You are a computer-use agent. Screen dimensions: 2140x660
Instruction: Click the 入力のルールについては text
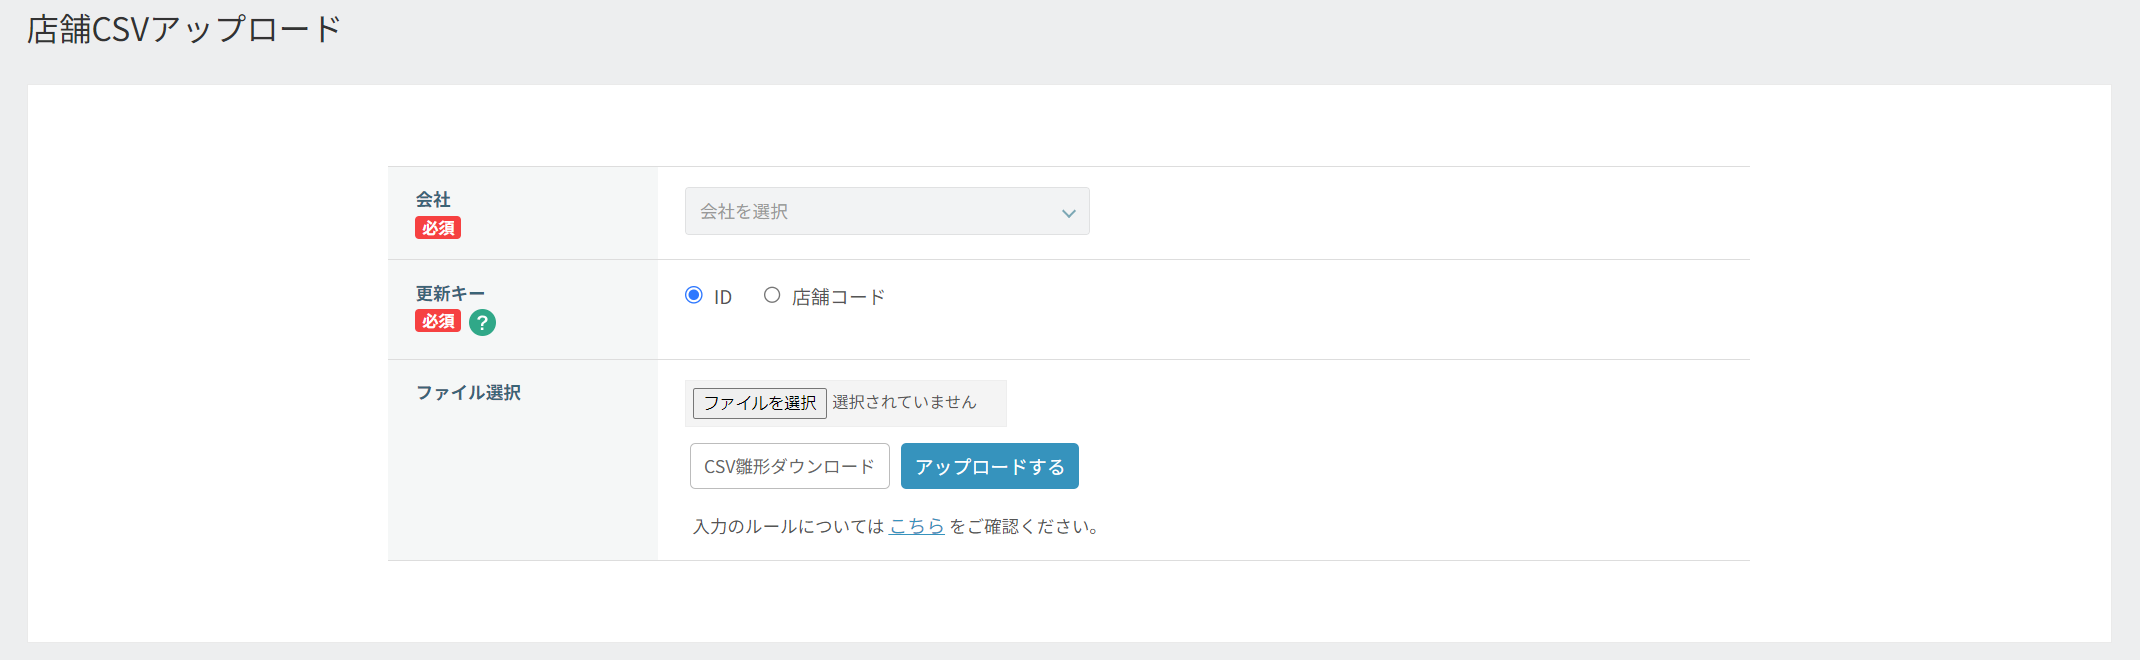tap(788, 526)
